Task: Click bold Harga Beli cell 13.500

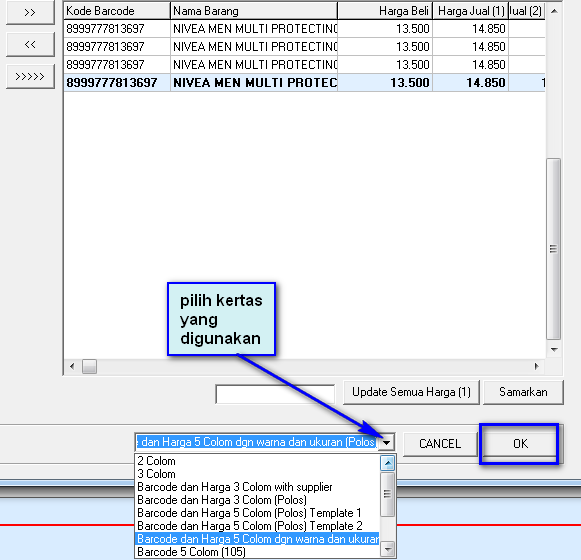Action: point(385,82)
